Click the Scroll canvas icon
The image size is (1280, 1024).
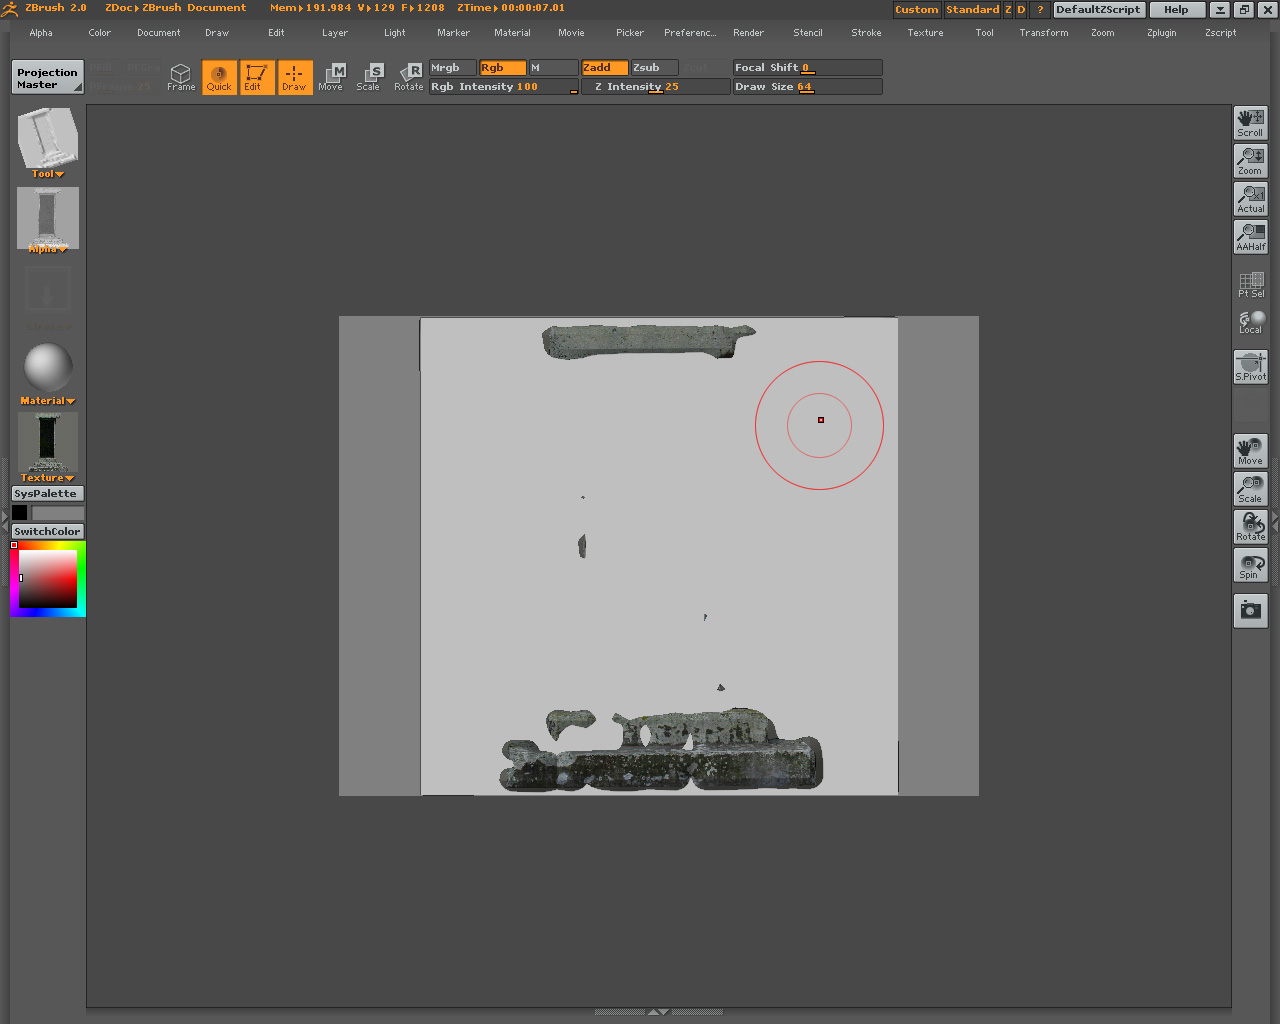click(x=1250, y=123)
